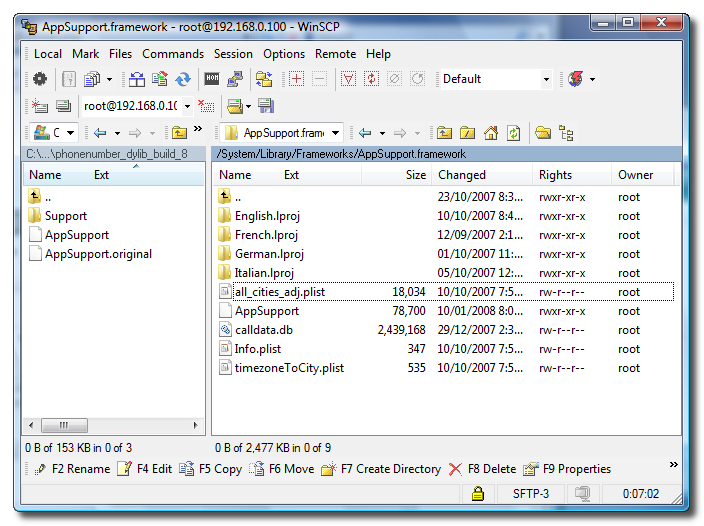Open the Remote menu
This screenshot has height=526, width=704.
click(x=335, y=54)
